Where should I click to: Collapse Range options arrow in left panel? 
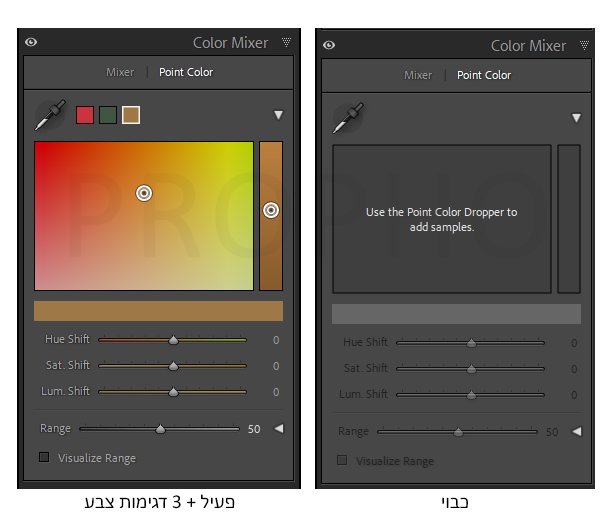[x=279, y=428]
